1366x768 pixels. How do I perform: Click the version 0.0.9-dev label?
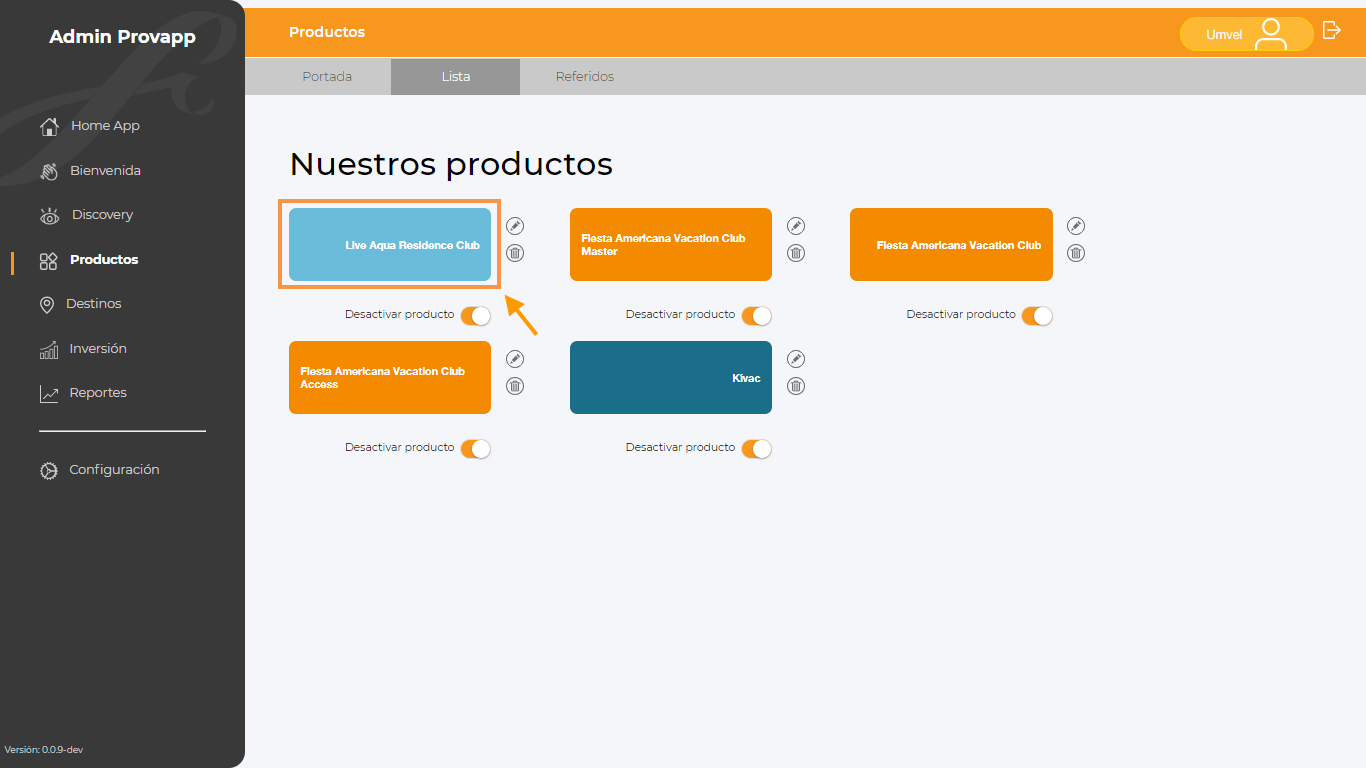pos(43,749)
